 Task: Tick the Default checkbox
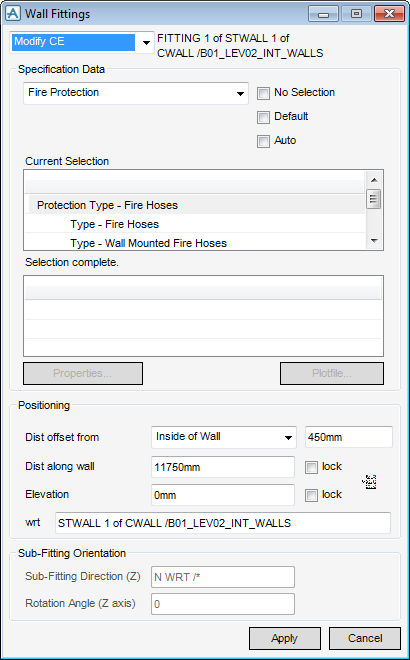pos(263,117)
